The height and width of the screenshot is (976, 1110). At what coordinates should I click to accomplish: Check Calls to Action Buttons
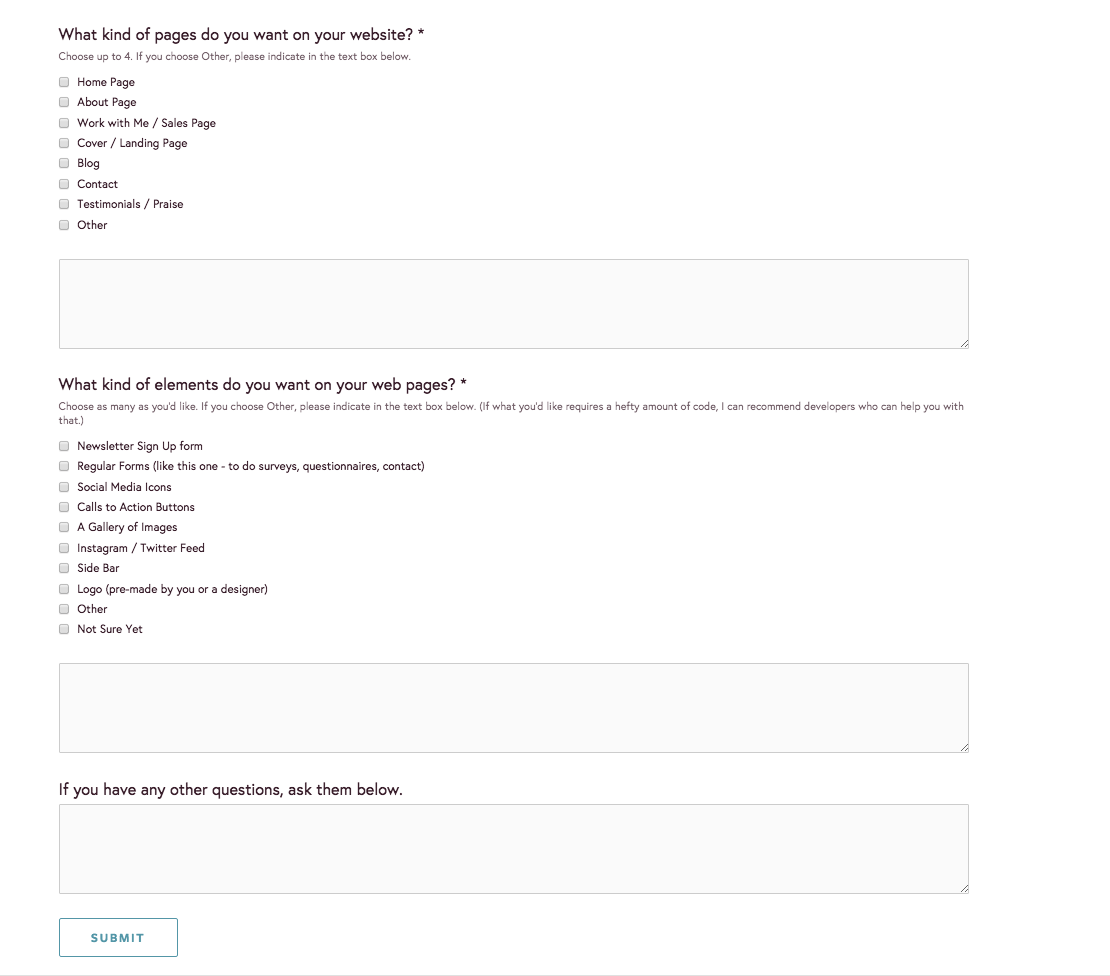(x=64, y=507)
